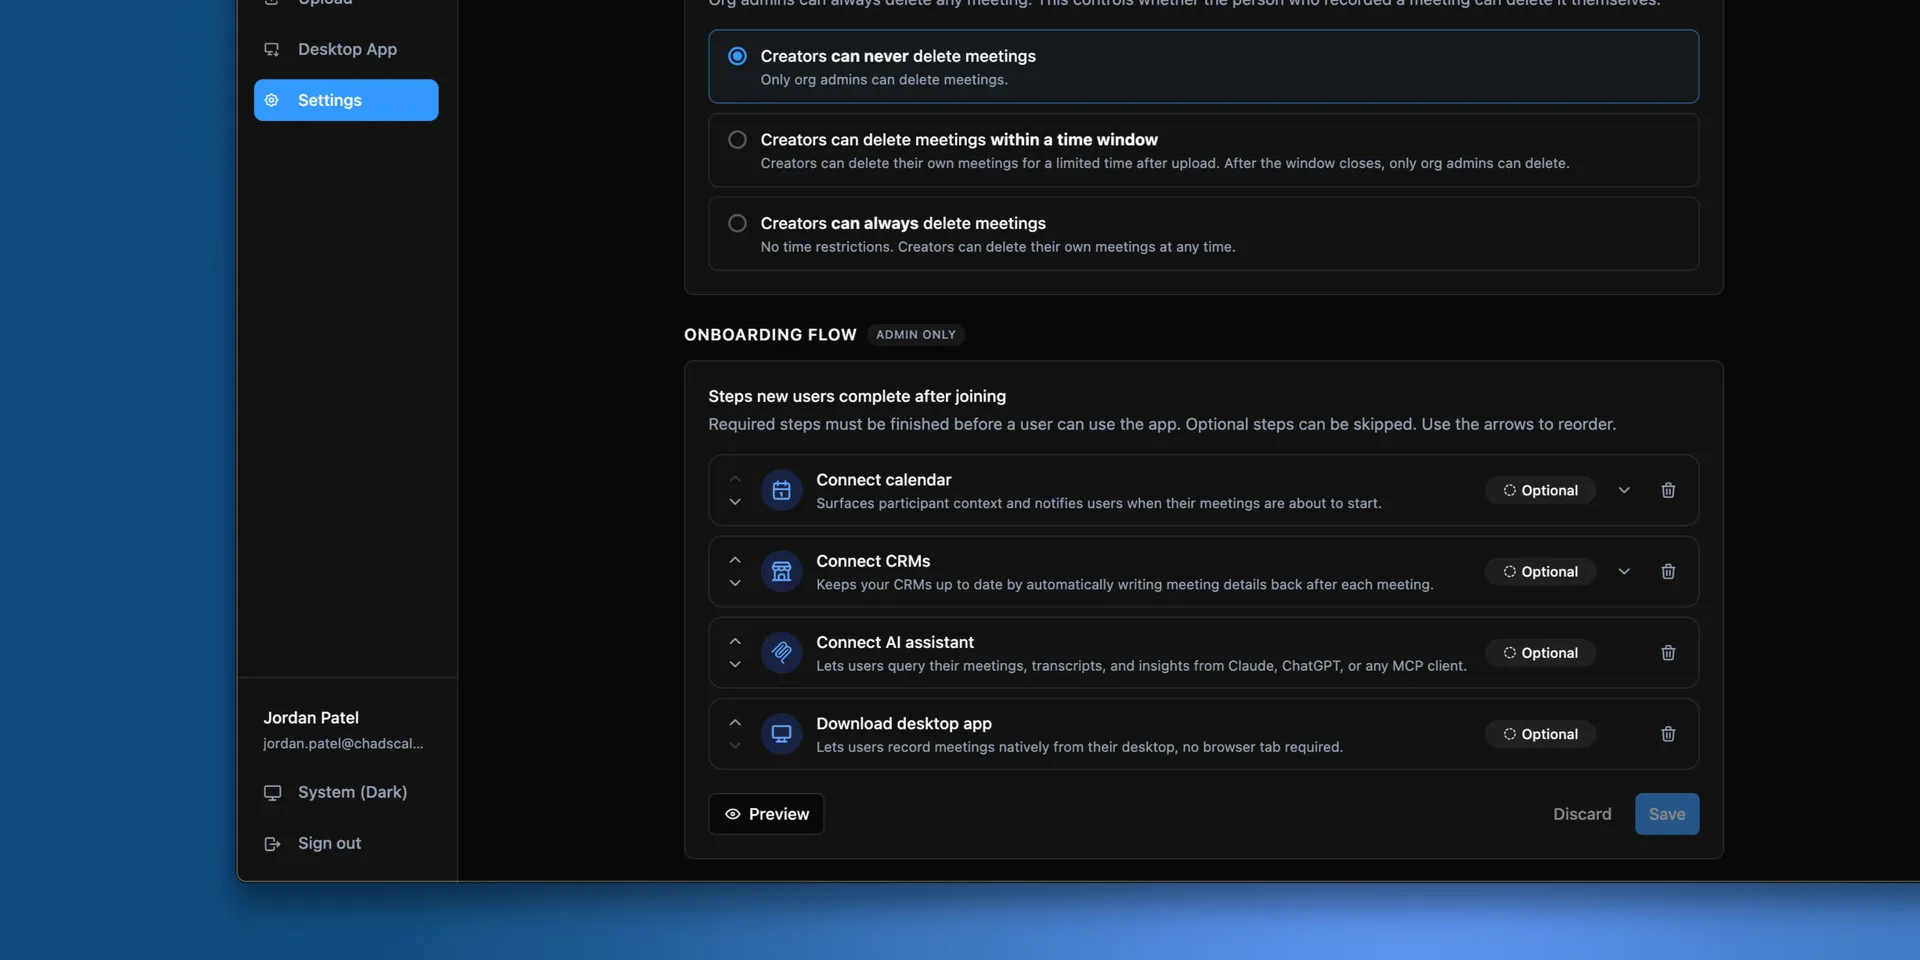This screenshot has height=960, width=1920.
Task: Click the Connect CRMs building icon
Action: click(781, 571)
